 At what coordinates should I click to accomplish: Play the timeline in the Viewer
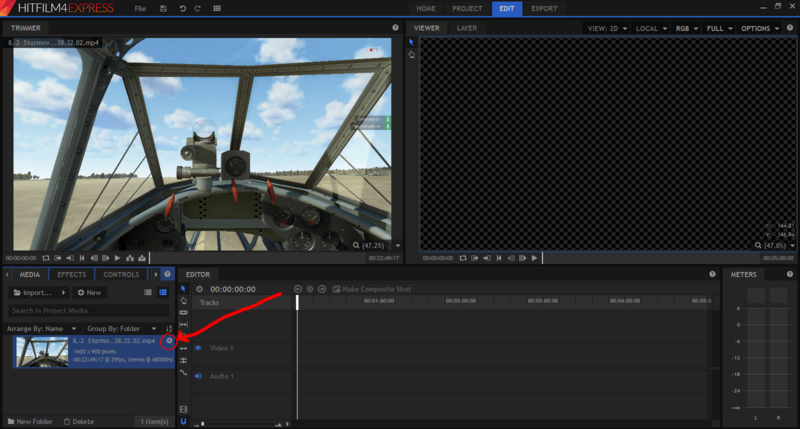(534, 258)
